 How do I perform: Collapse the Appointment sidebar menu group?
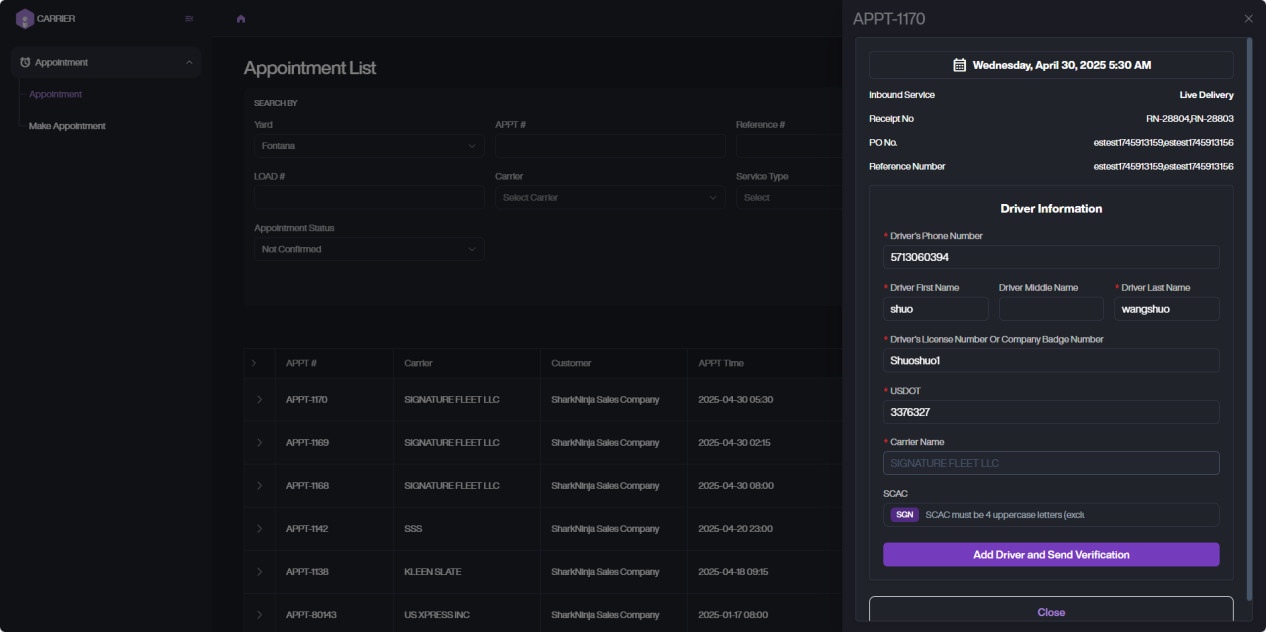click(189, 62)
